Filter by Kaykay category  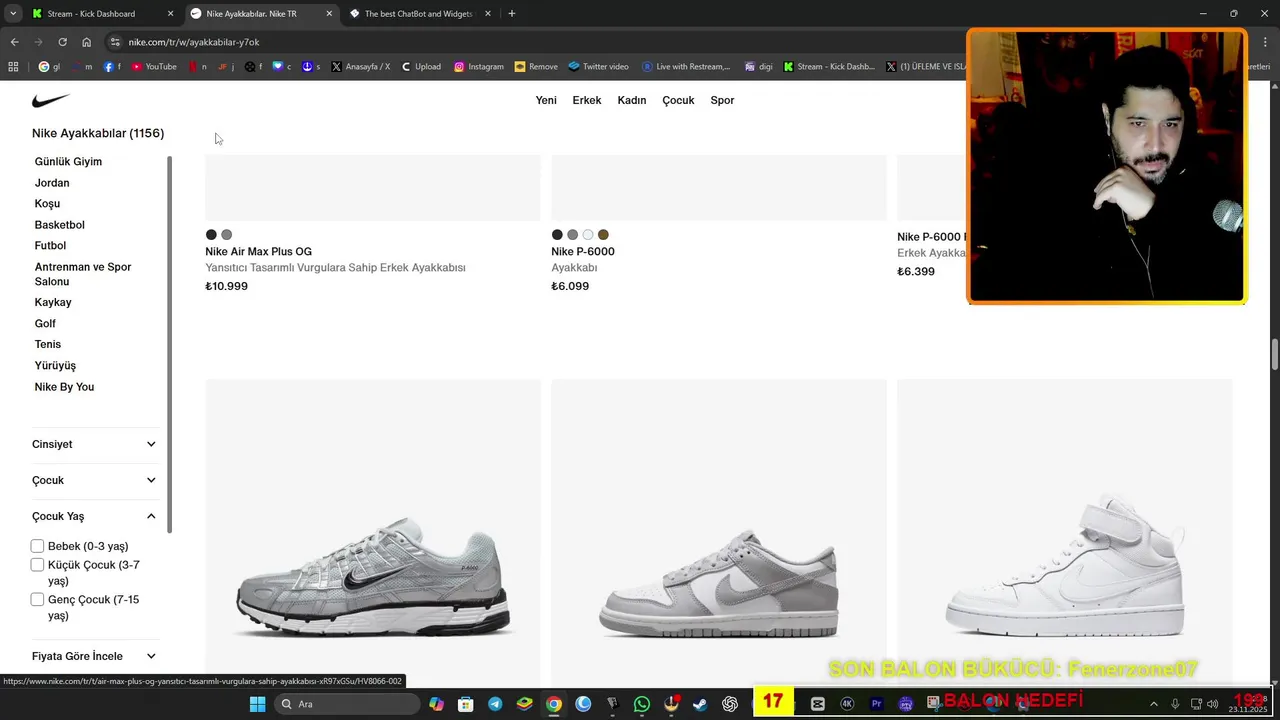pos(53,302)
